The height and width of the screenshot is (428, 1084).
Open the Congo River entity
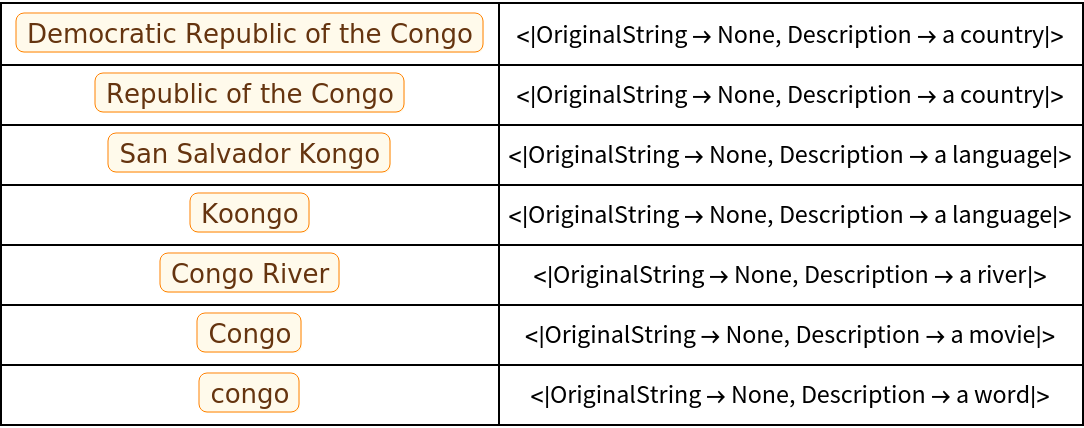[249, 274]
